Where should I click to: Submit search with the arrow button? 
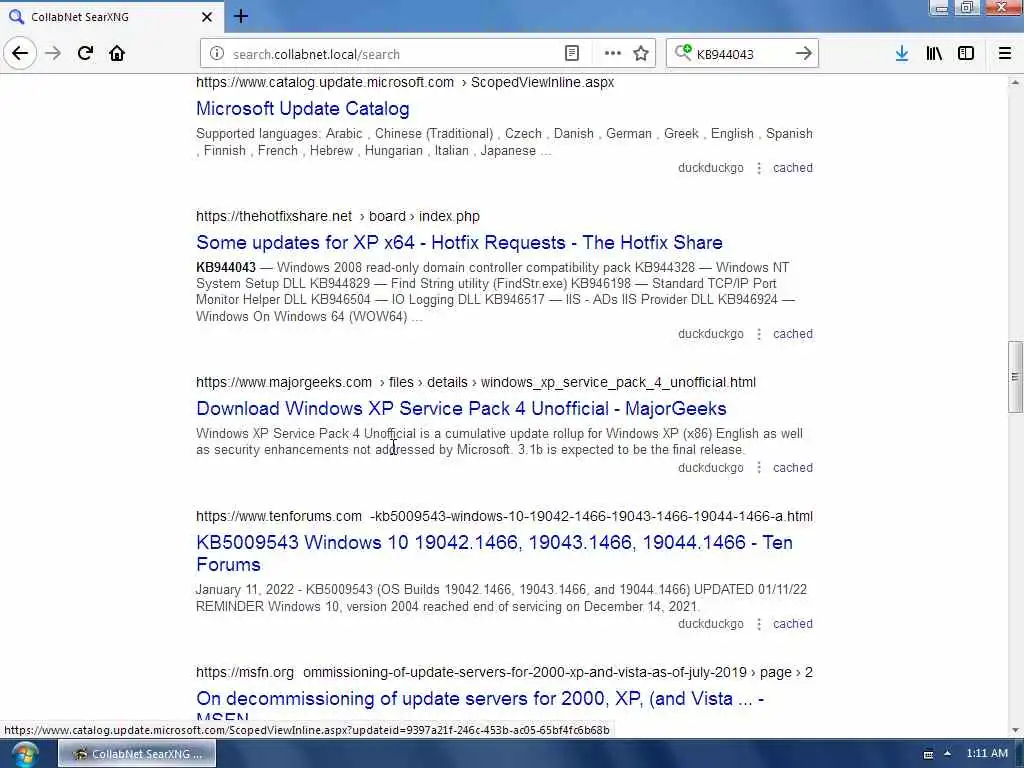click(x=804, y=54)
